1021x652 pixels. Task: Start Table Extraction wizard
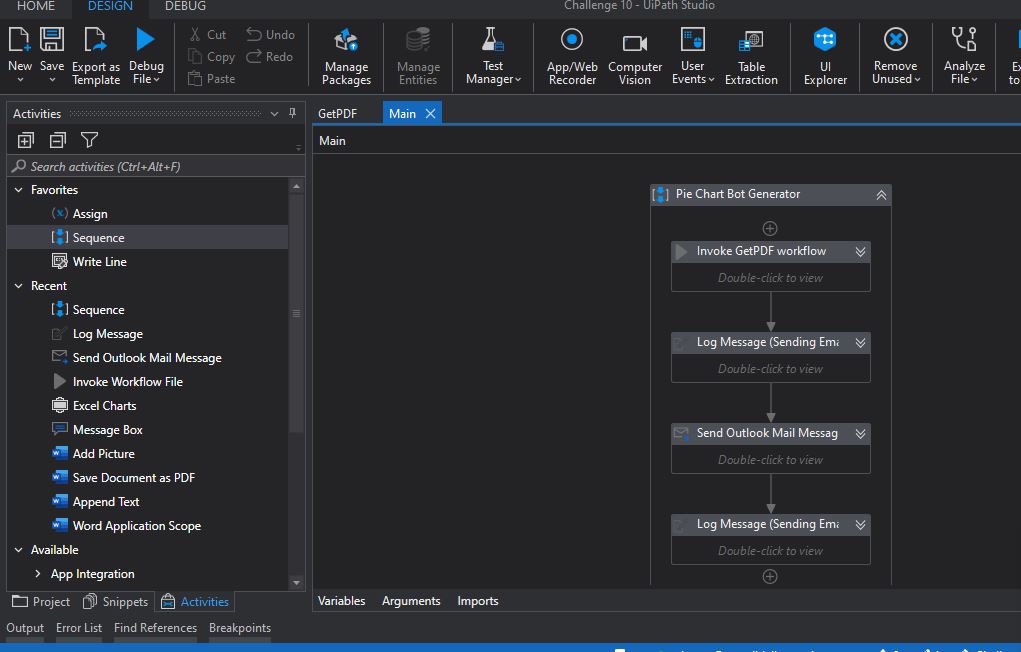751,57
